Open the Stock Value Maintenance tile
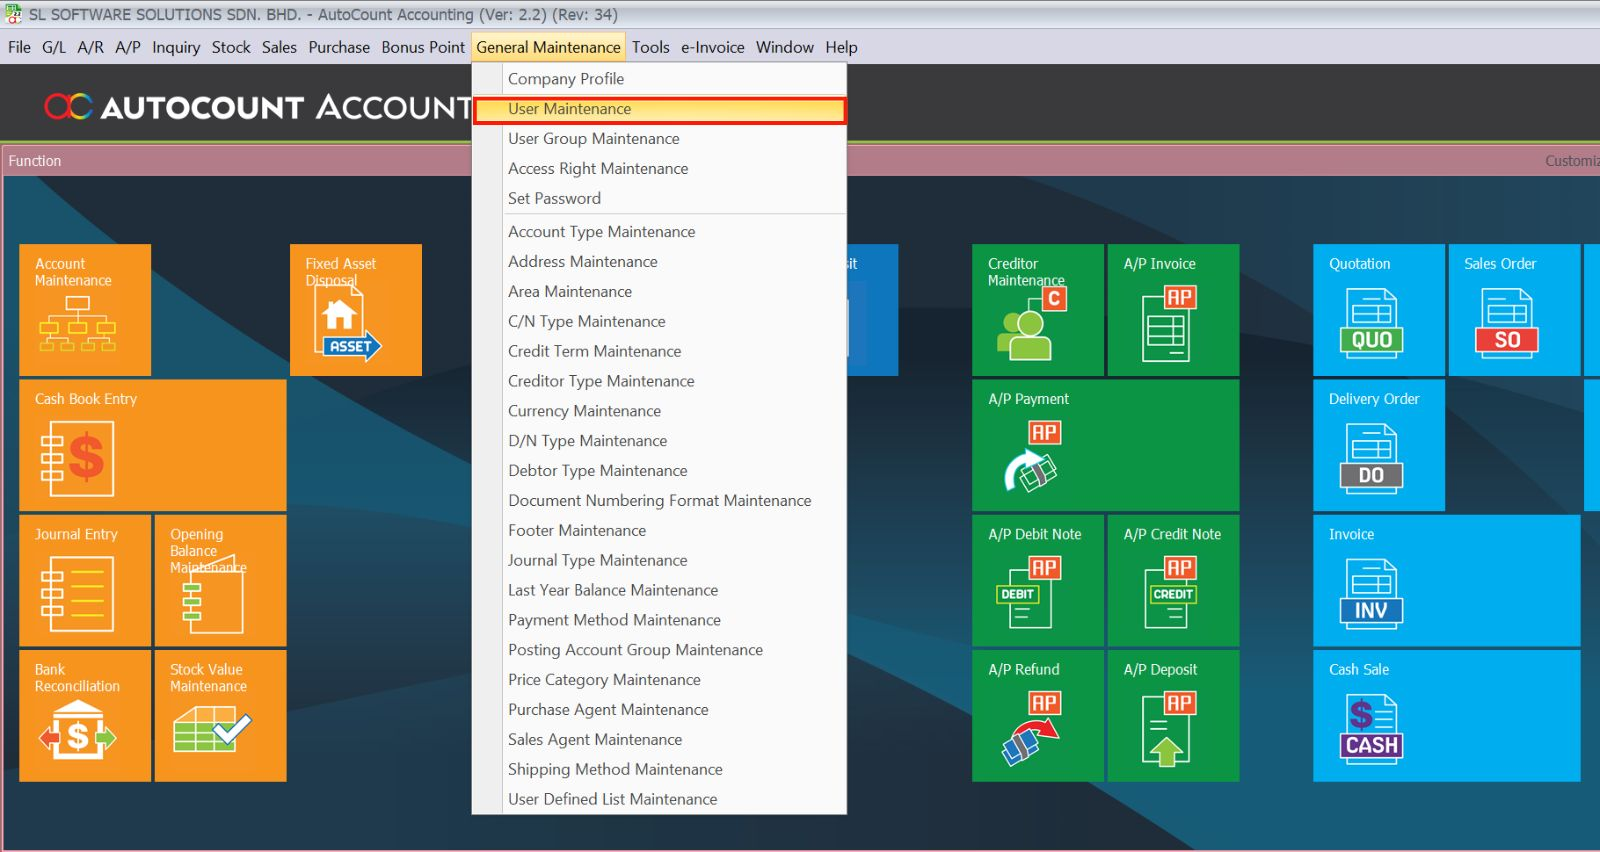Image resolution: width=1600 pixels, height=852 pixels. (220, 716)
